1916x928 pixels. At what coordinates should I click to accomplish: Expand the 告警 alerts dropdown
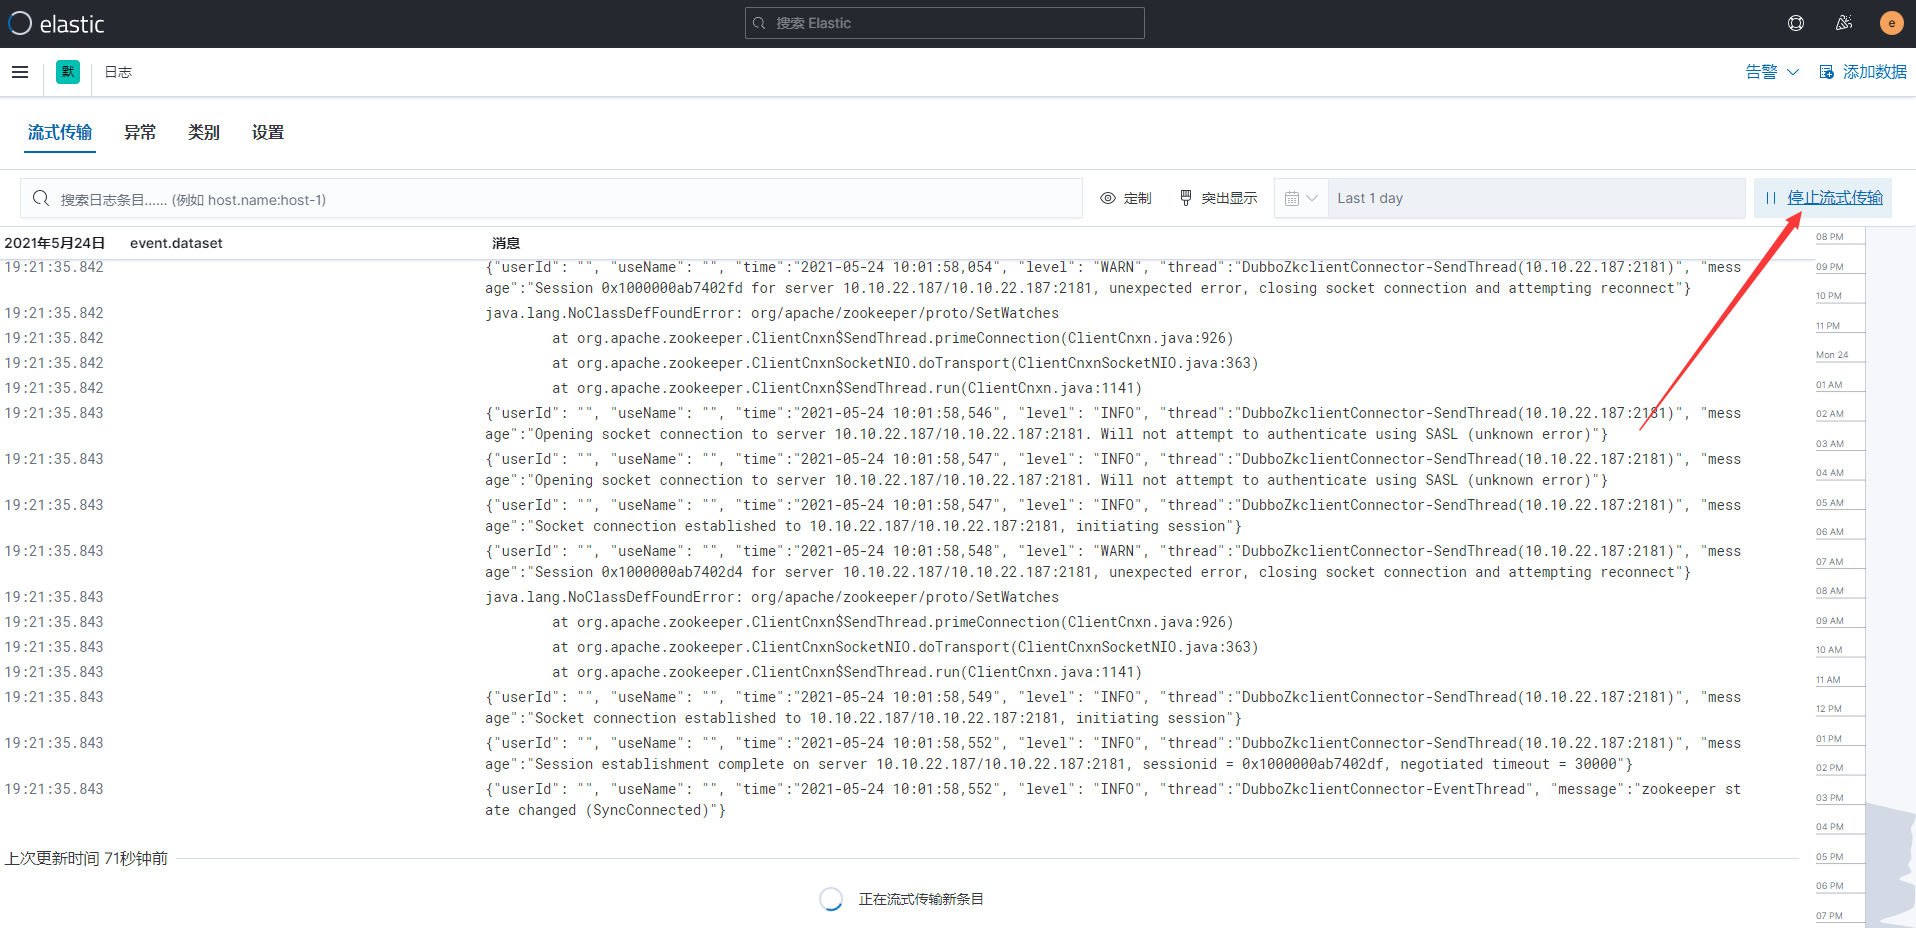tap(1772, 72)
